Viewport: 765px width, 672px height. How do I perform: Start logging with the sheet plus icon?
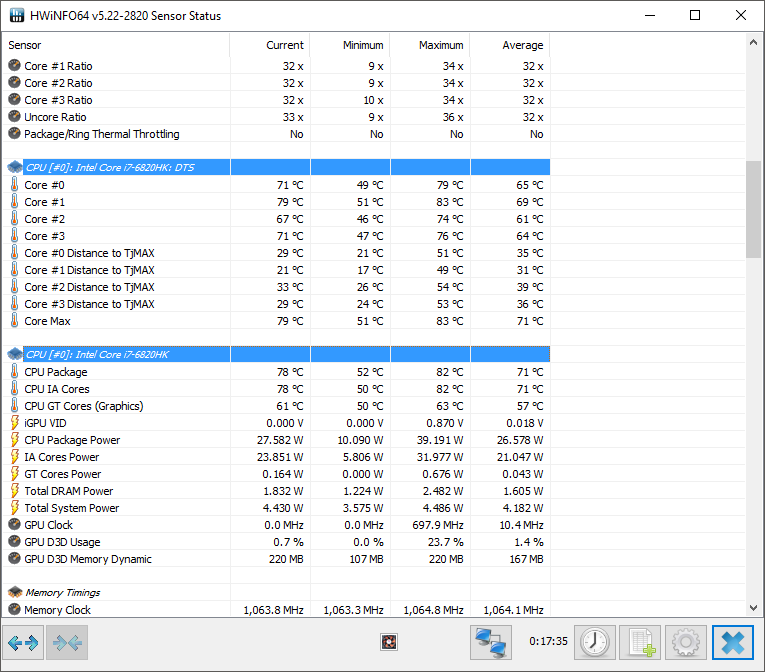tap(640, 643)
